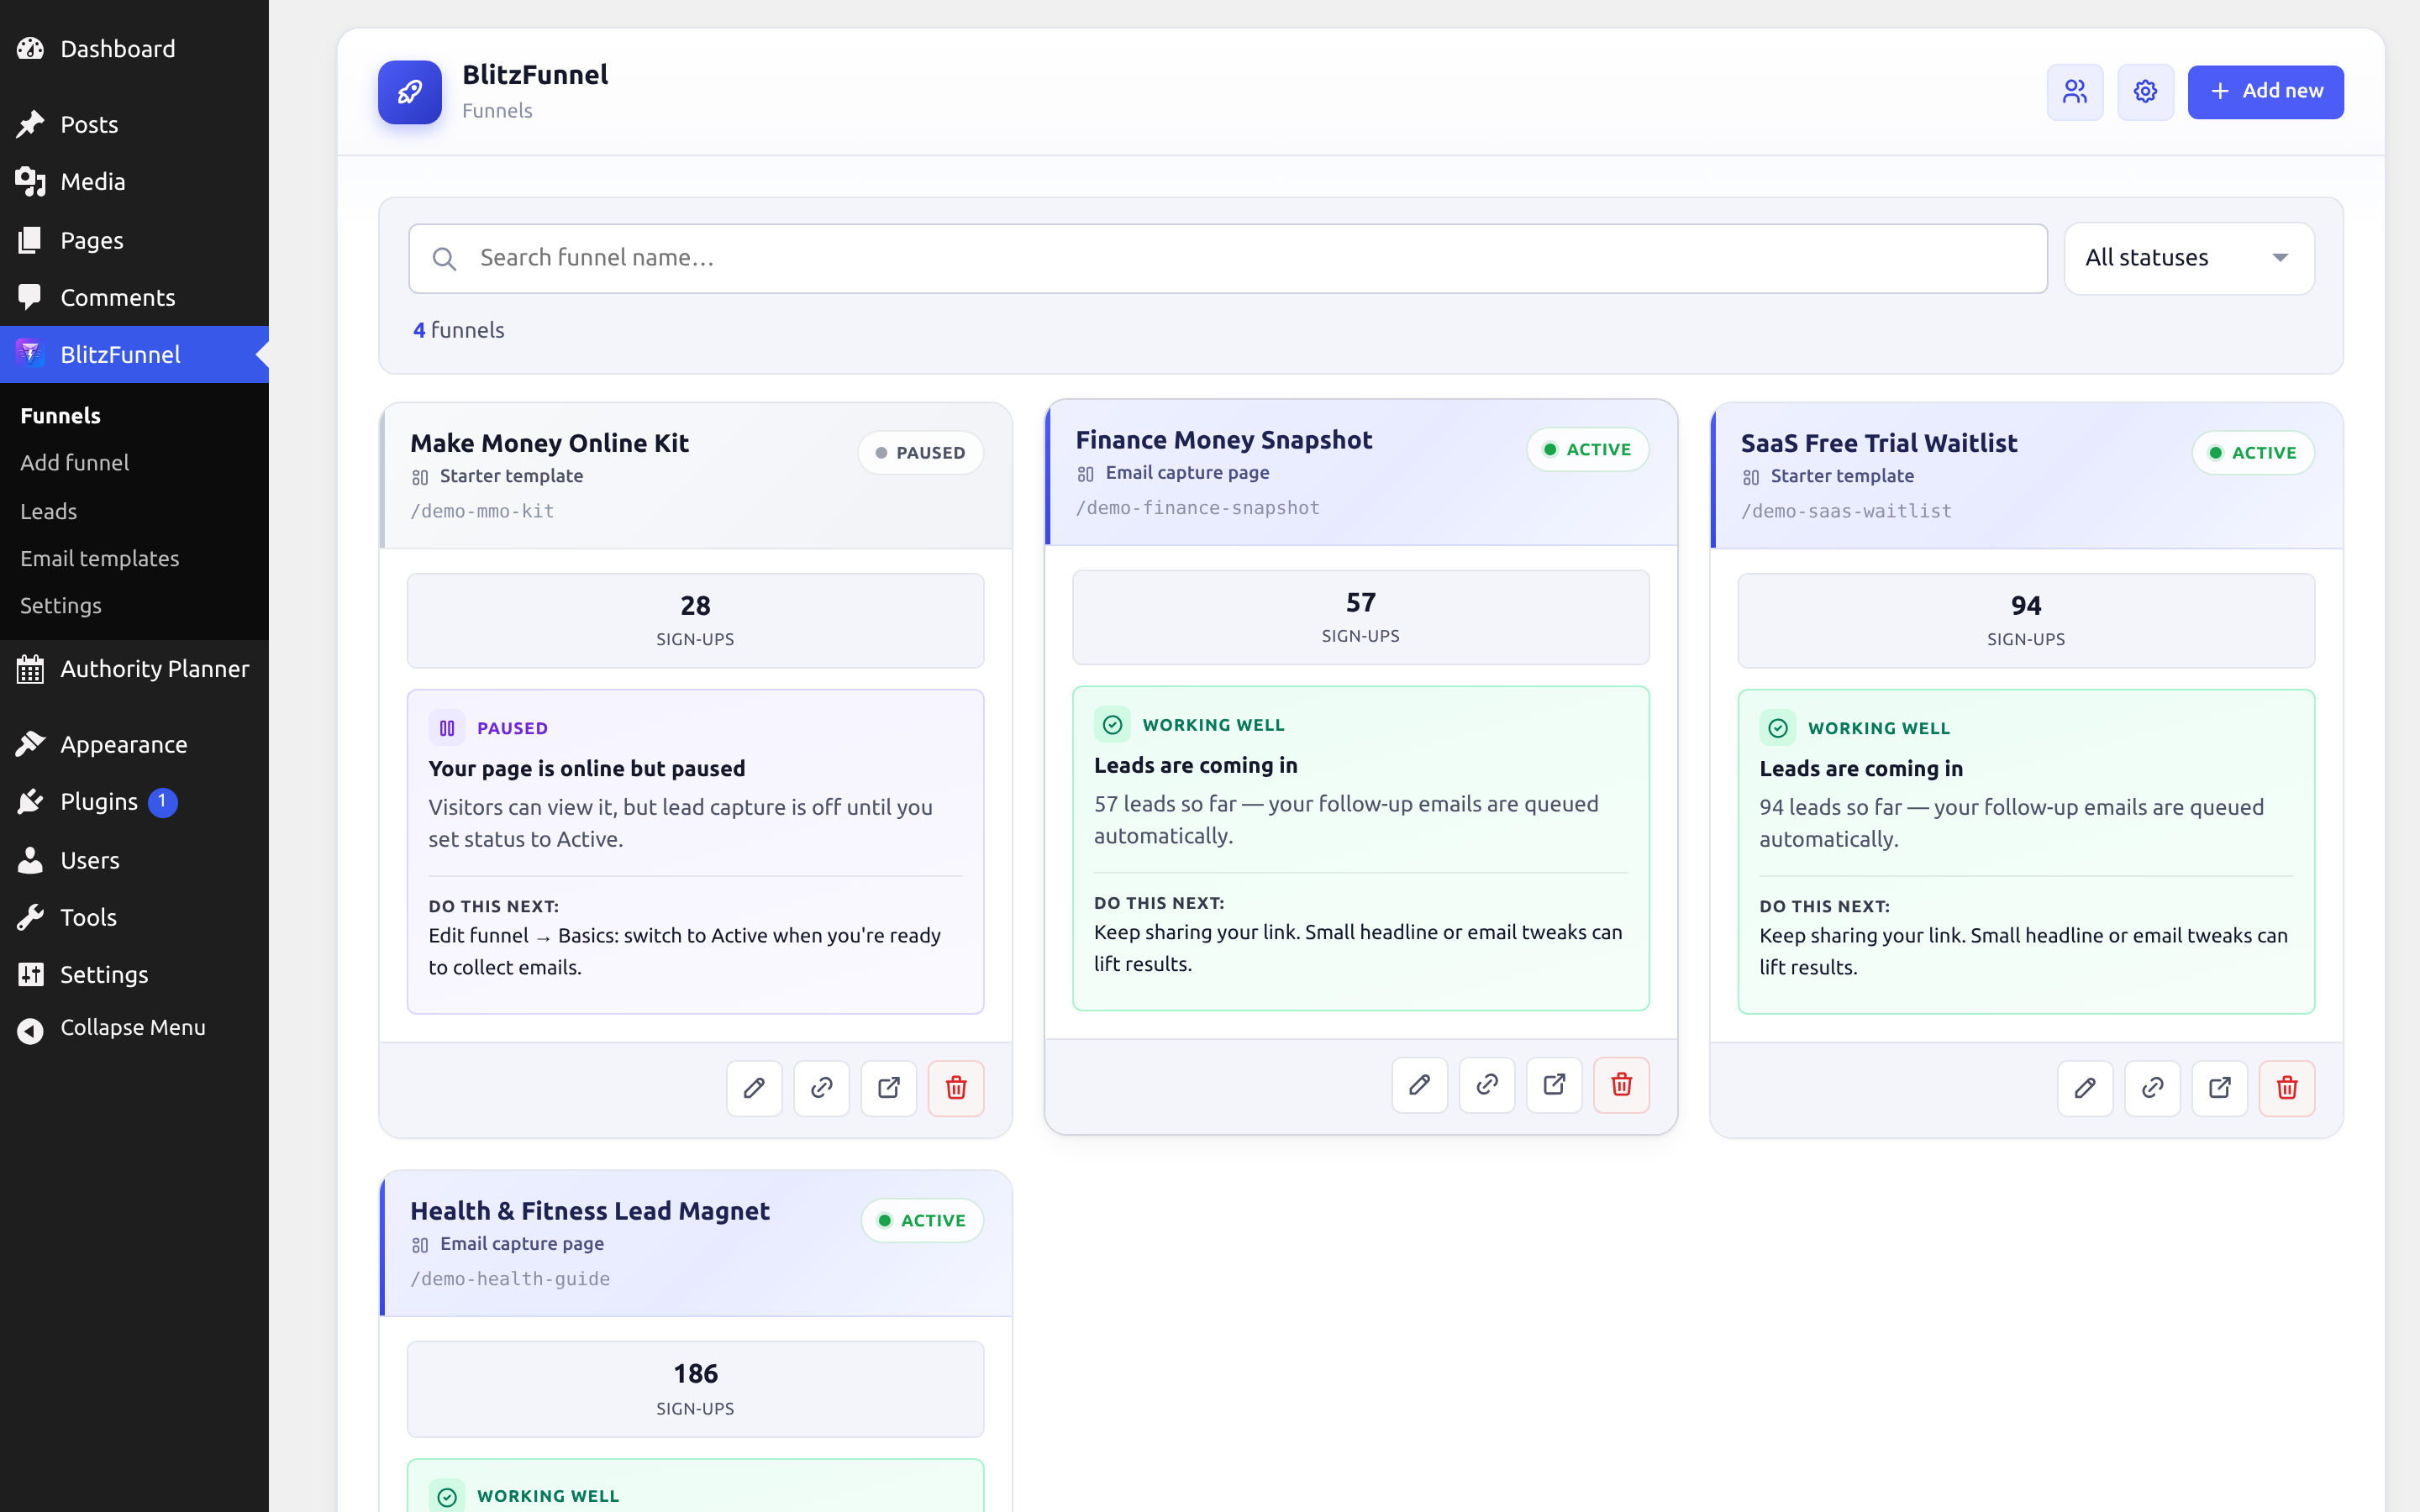
Task: Focus the Search funnel name field
Action: coord(1228,258)
